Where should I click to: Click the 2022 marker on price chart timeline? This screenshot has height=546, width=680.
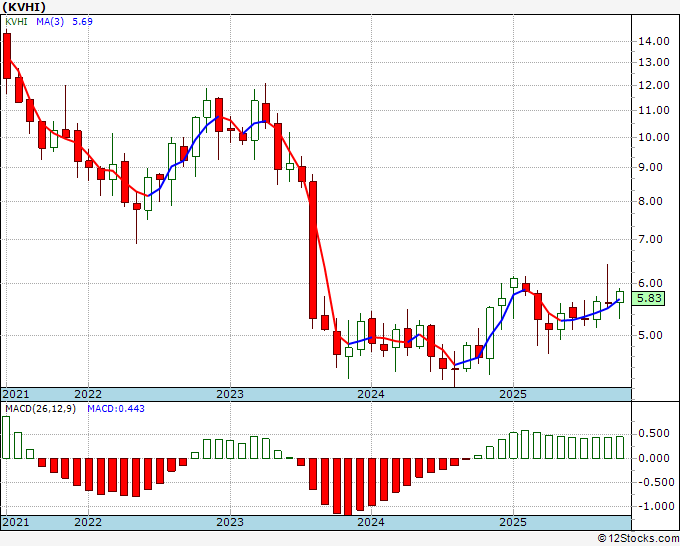(88, 394)
